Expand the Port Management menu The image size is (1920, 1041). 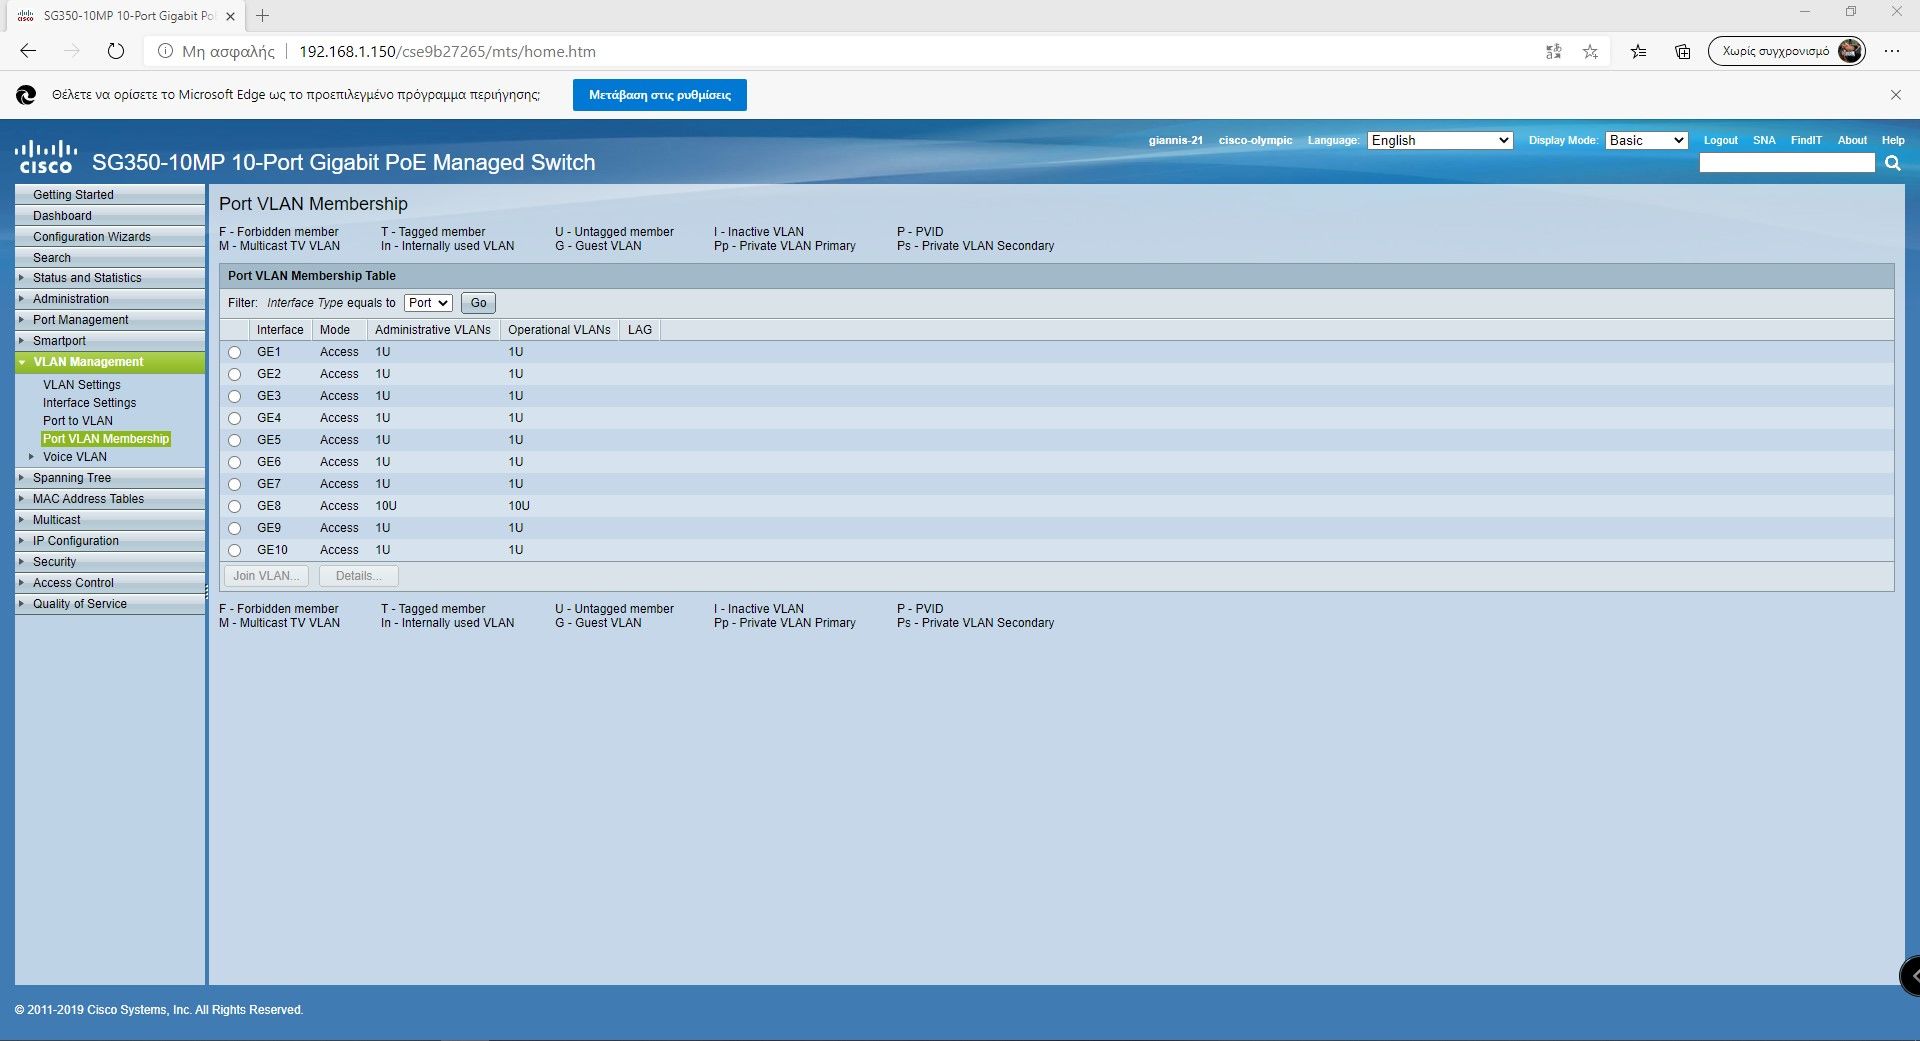(110, 320)
